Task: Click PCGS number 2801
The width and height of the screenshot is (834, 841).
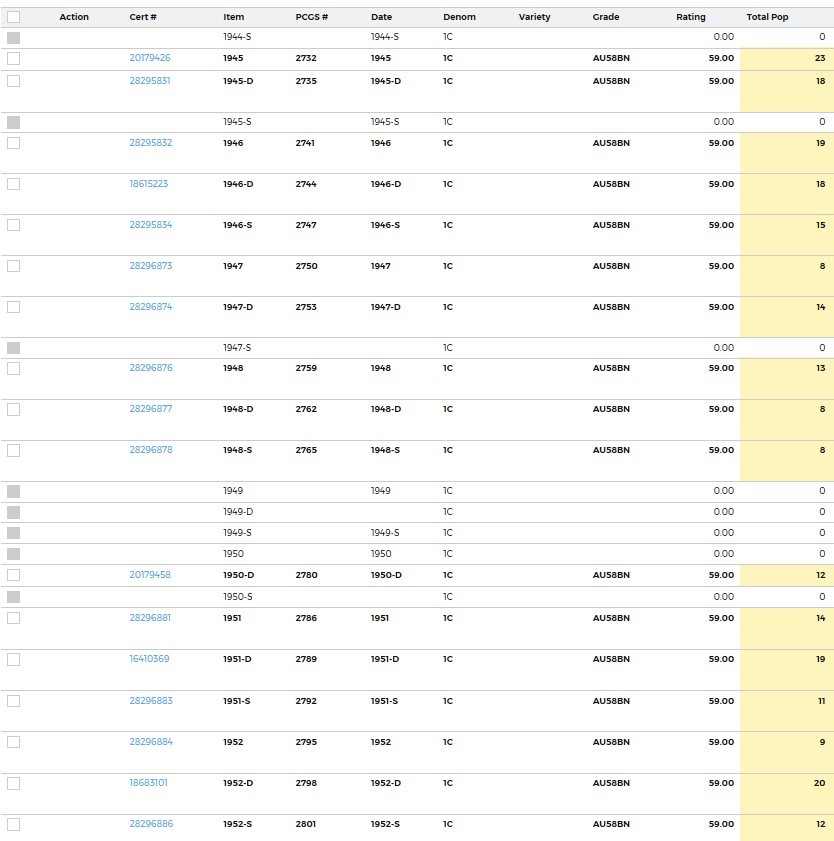Action: [306, 824]
